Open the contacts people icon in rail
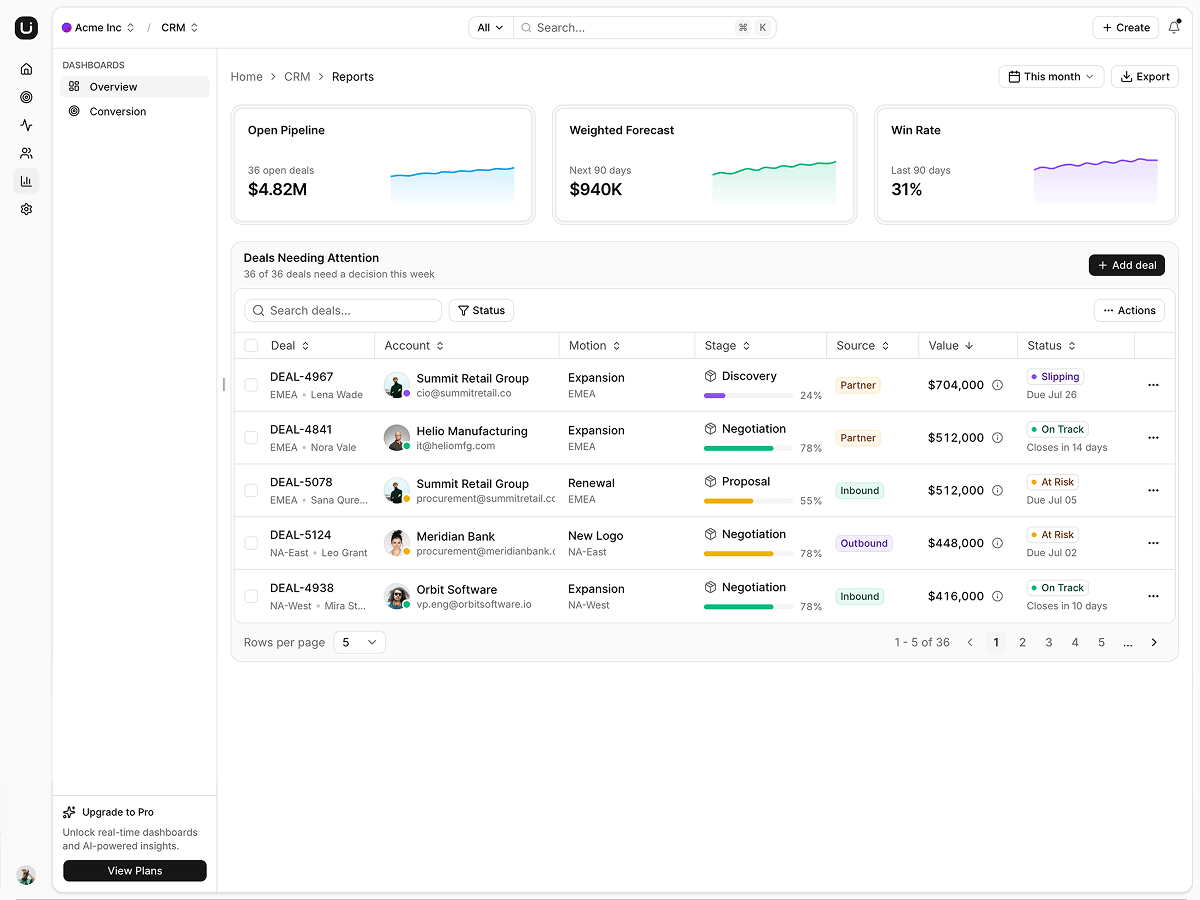This screenshot has width=1200, height=900. pos(26,153)
